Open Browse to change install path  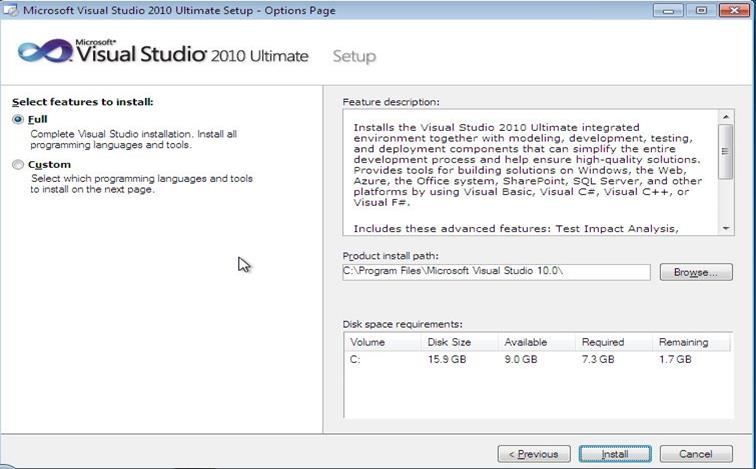click(x=696, y=272)
